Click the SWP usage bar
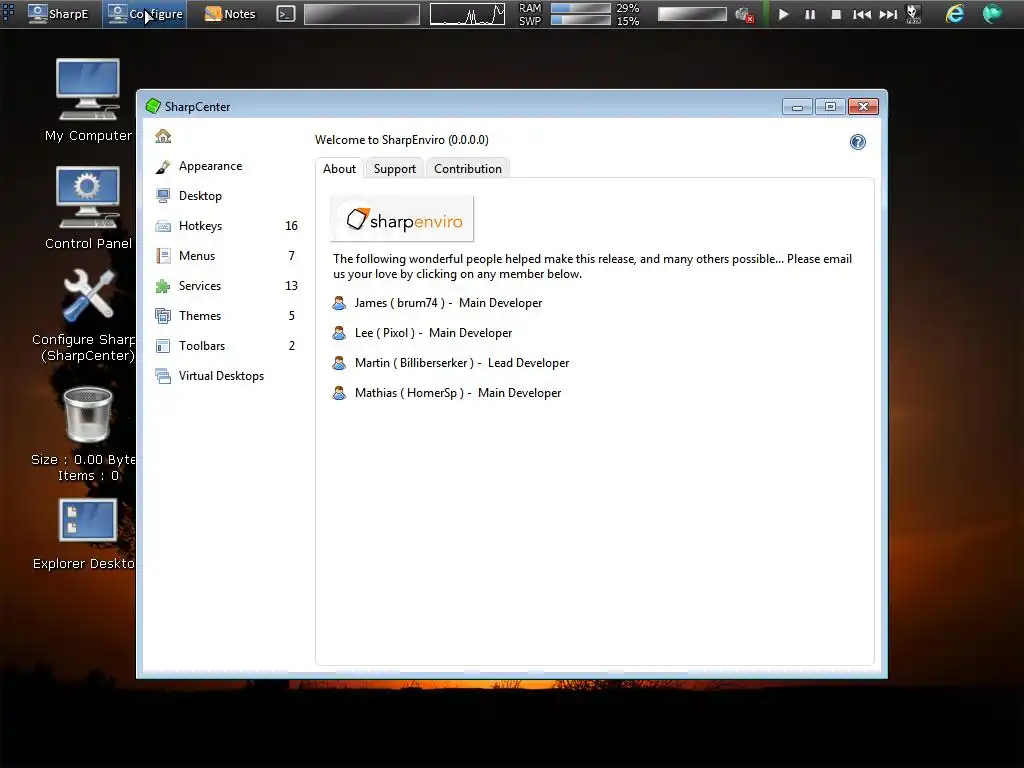This screenshot has width=1024, height=768. 581,20
